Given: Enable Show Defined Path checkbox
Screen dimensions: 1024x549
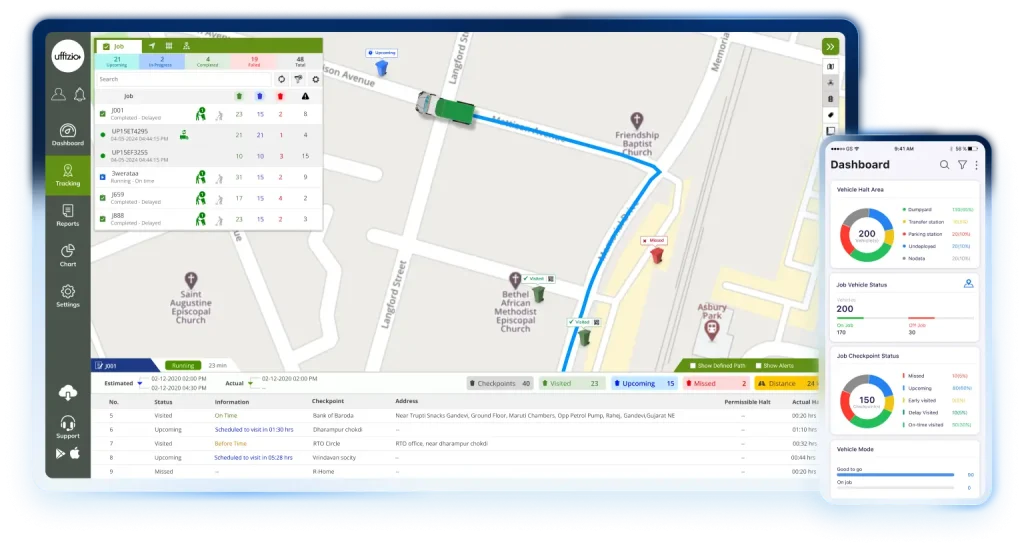Looking at the screenshot, I should pyautogui.click(x=693, y=366).
